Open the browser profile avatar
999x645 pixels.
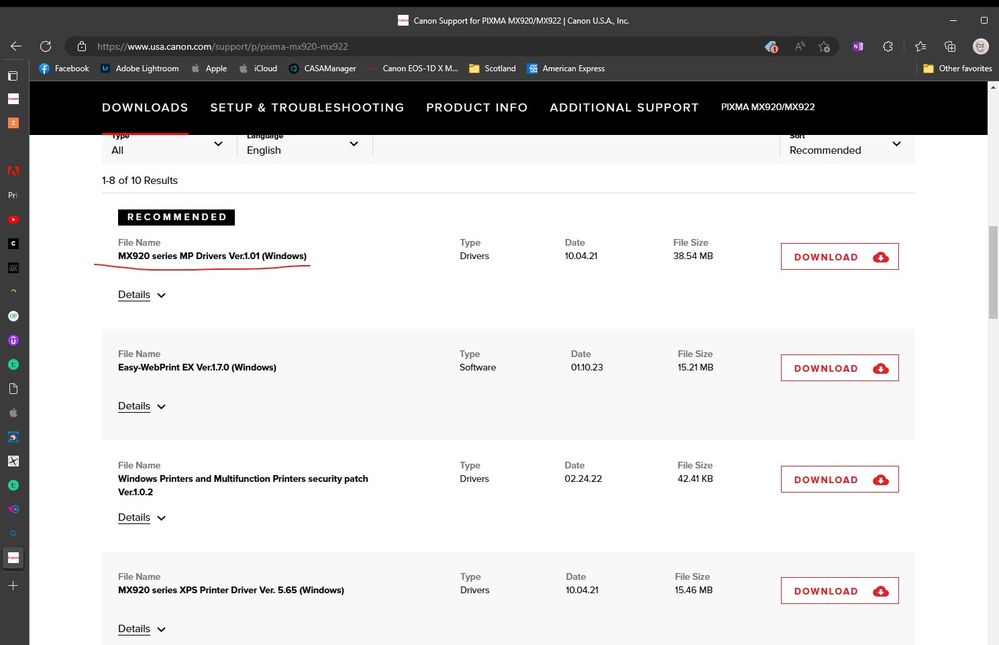click(x=981, y=46)
